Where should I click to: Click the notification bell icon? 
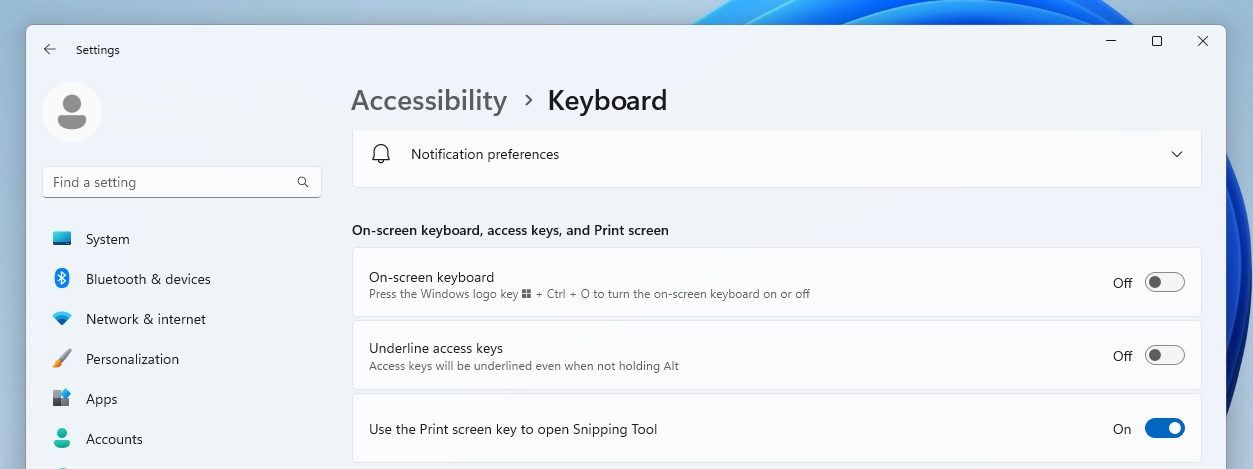(381, 154)
